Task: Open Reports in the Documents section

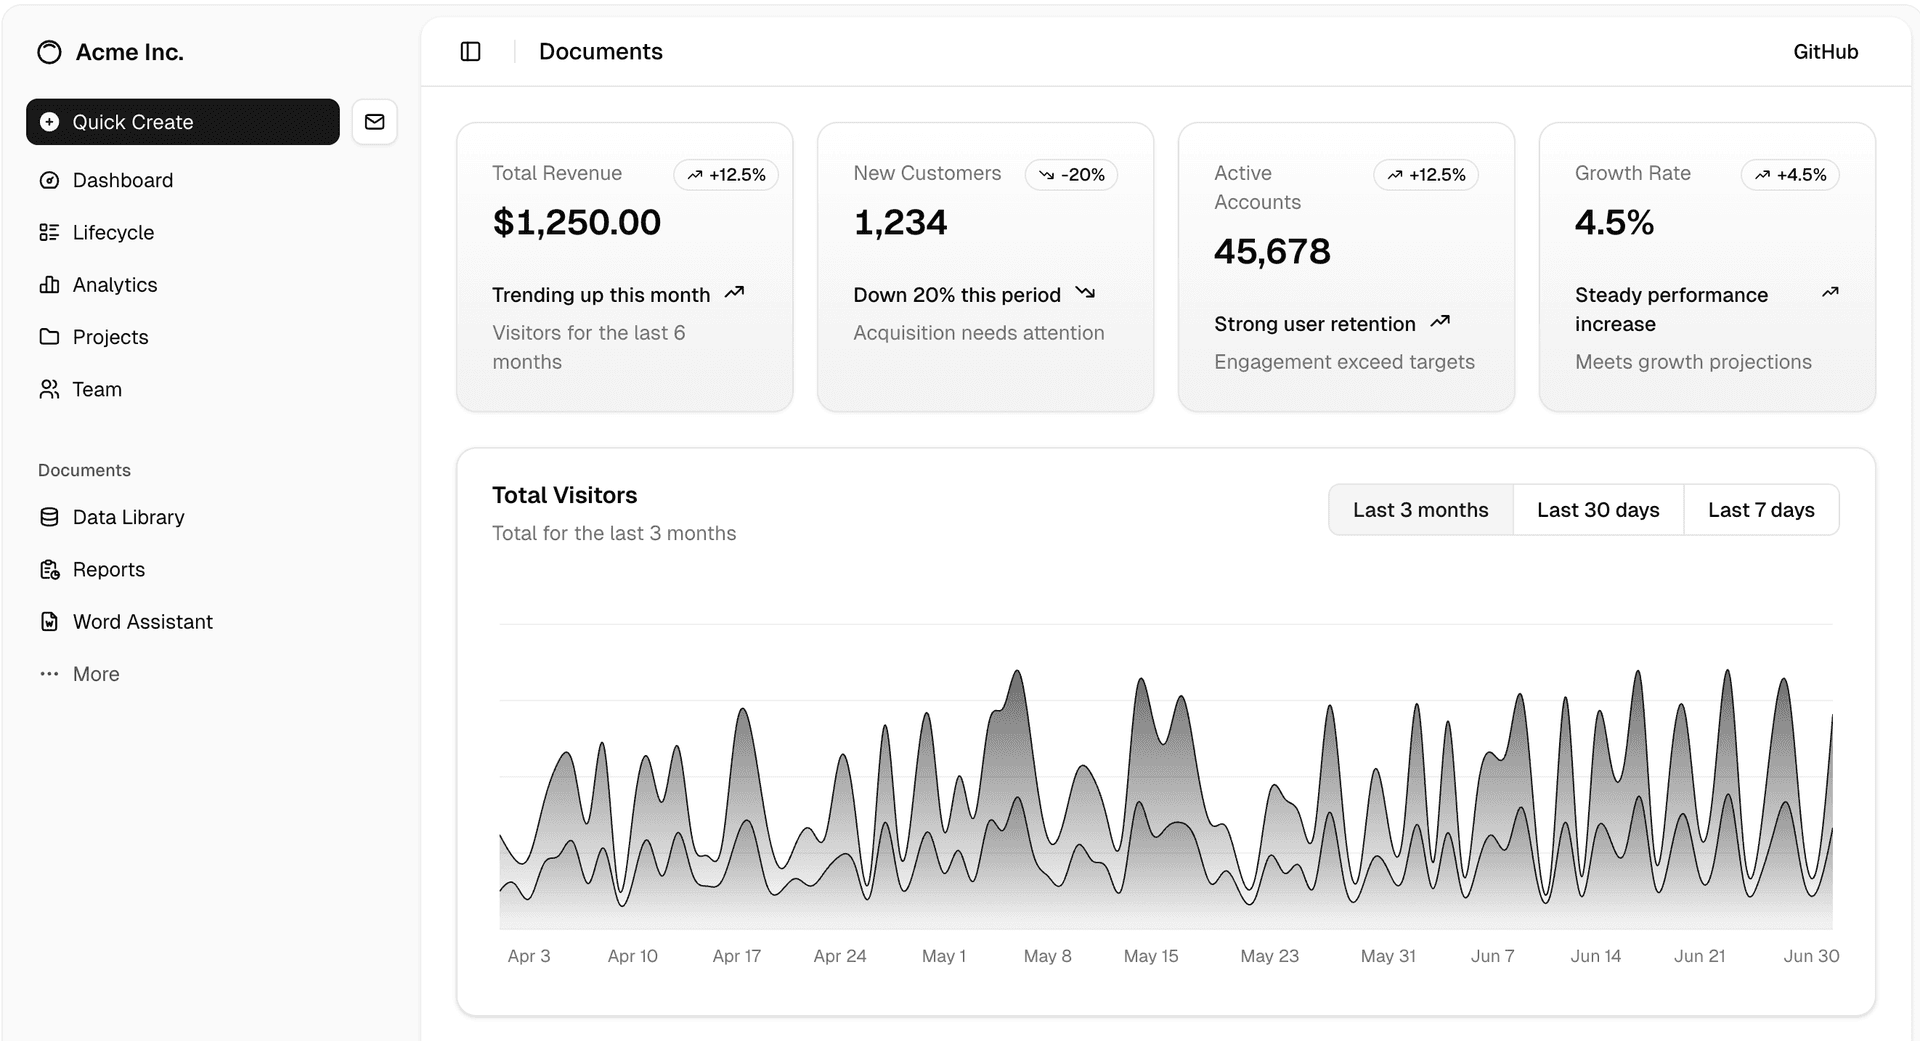Action: [108, 569]
